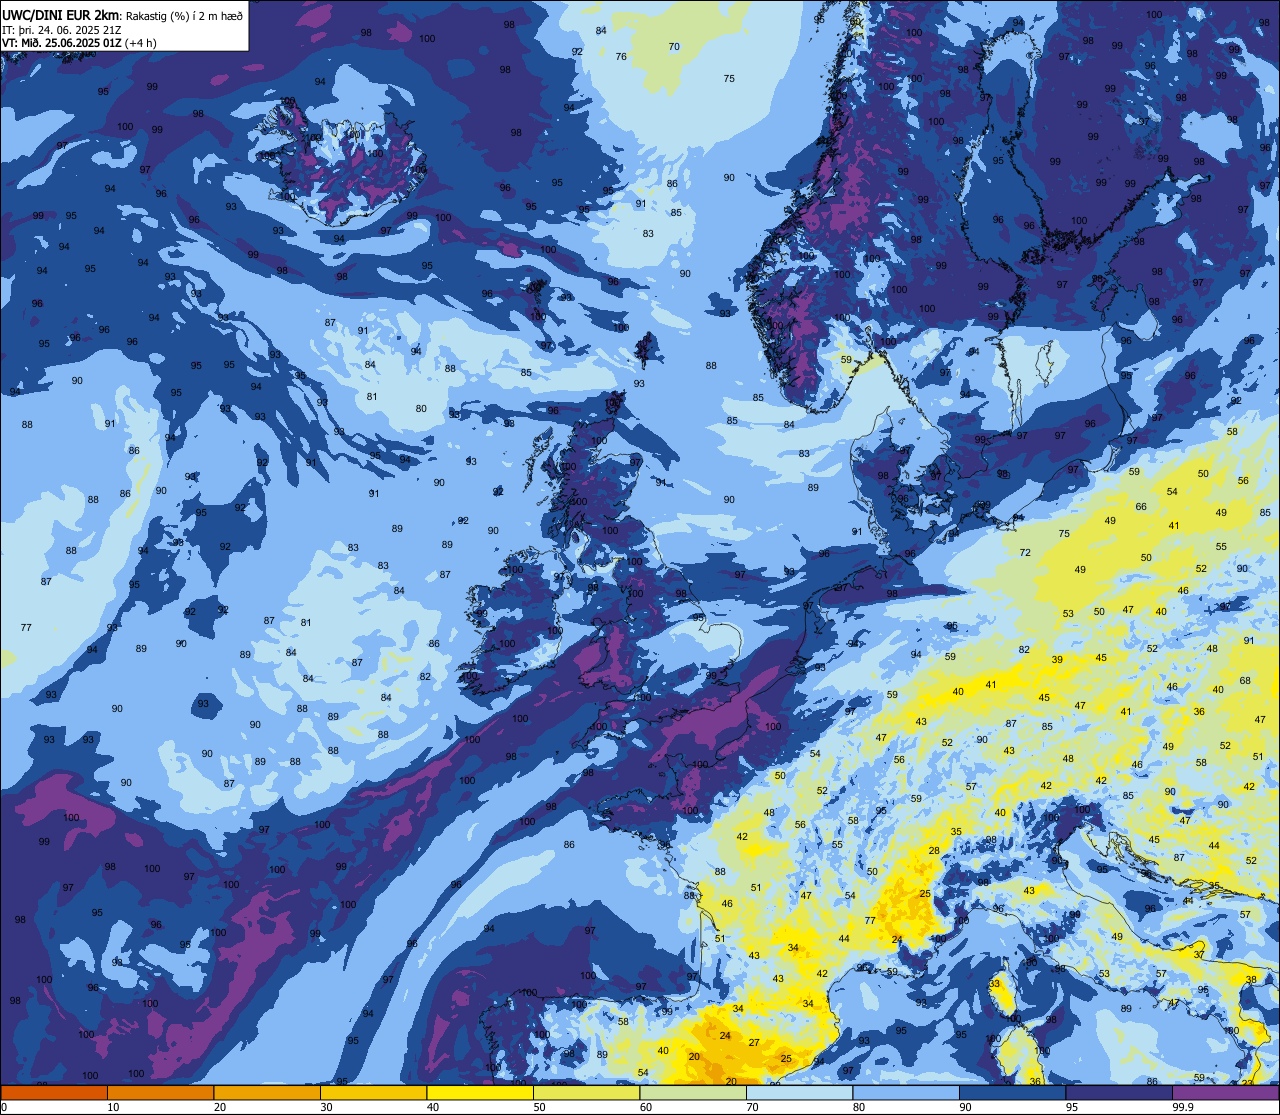Select the purple above-99.9 legend swatch
This screenshot has height=1115, width=1280.
pos(1225,1092)
